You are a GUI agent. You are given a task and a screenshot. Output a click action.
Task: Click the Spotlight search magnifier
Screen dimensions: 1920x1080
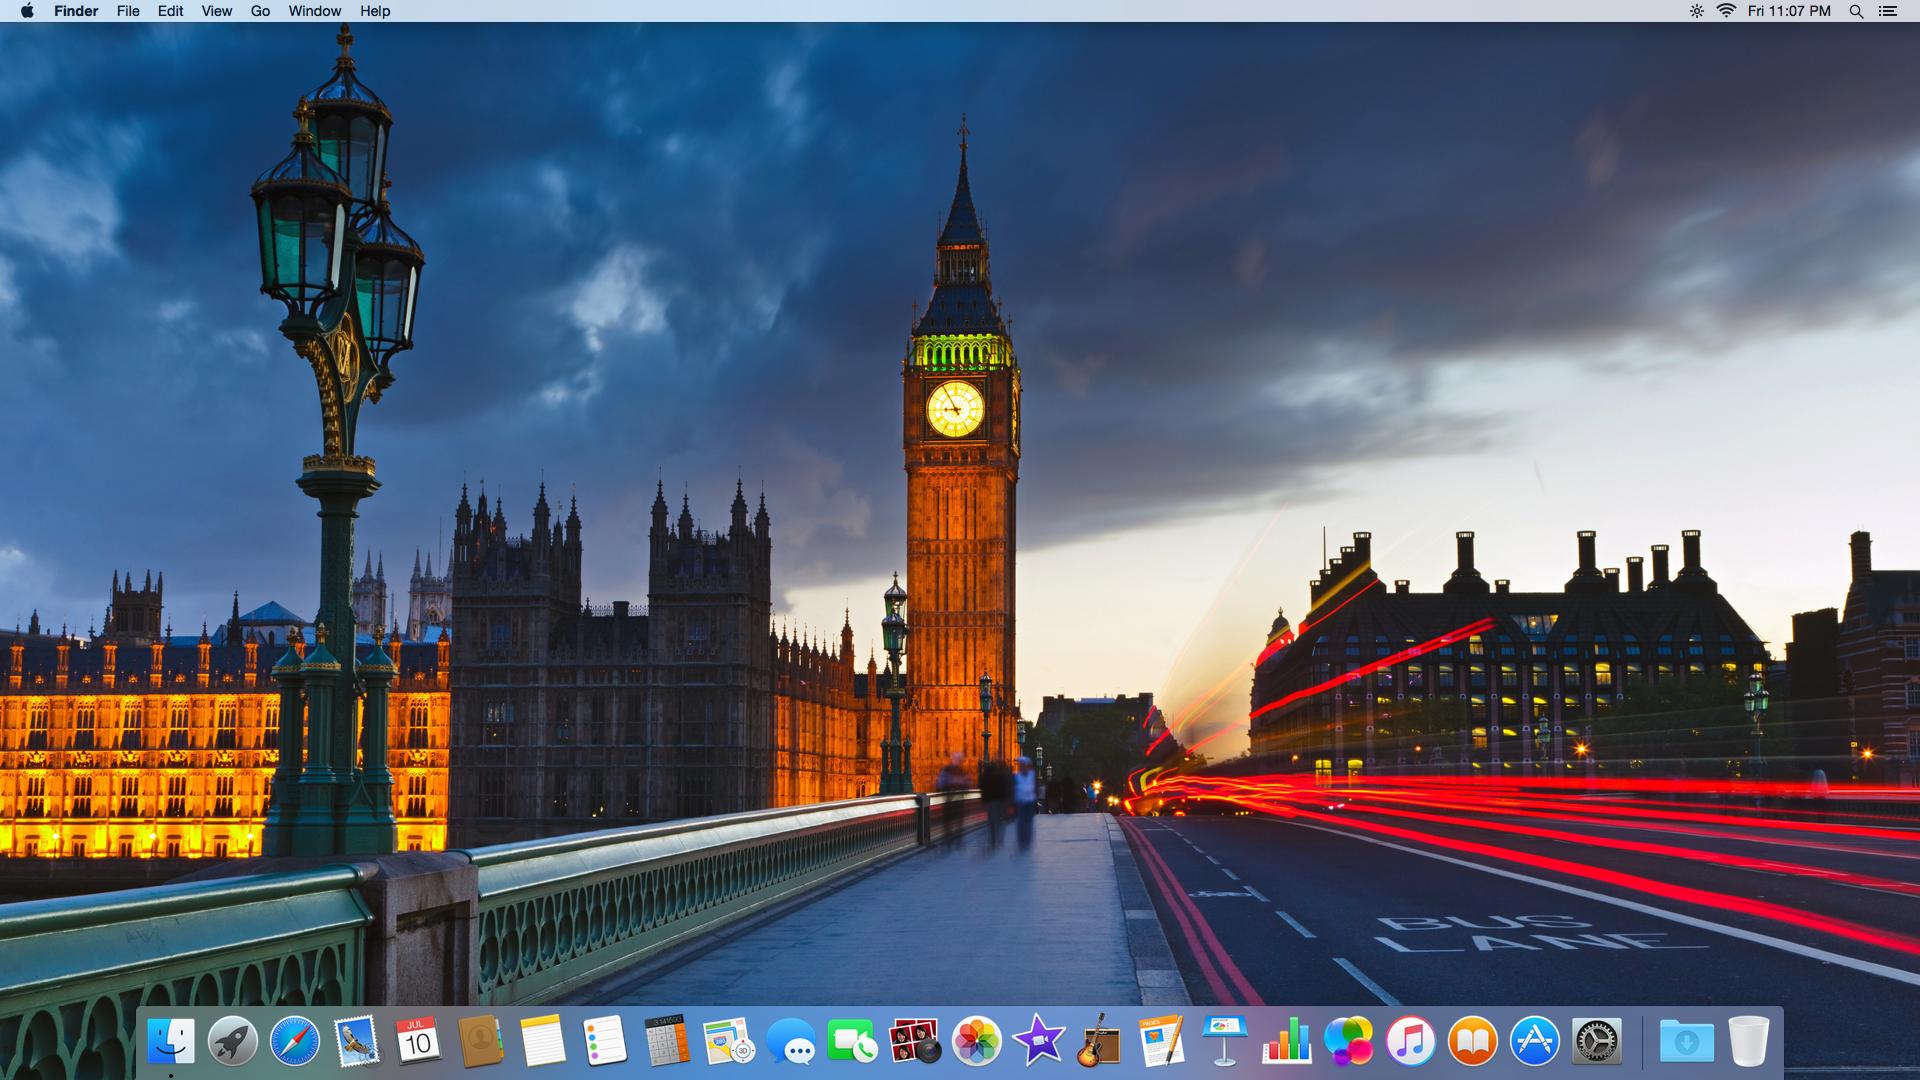(x=1856, y=11)
